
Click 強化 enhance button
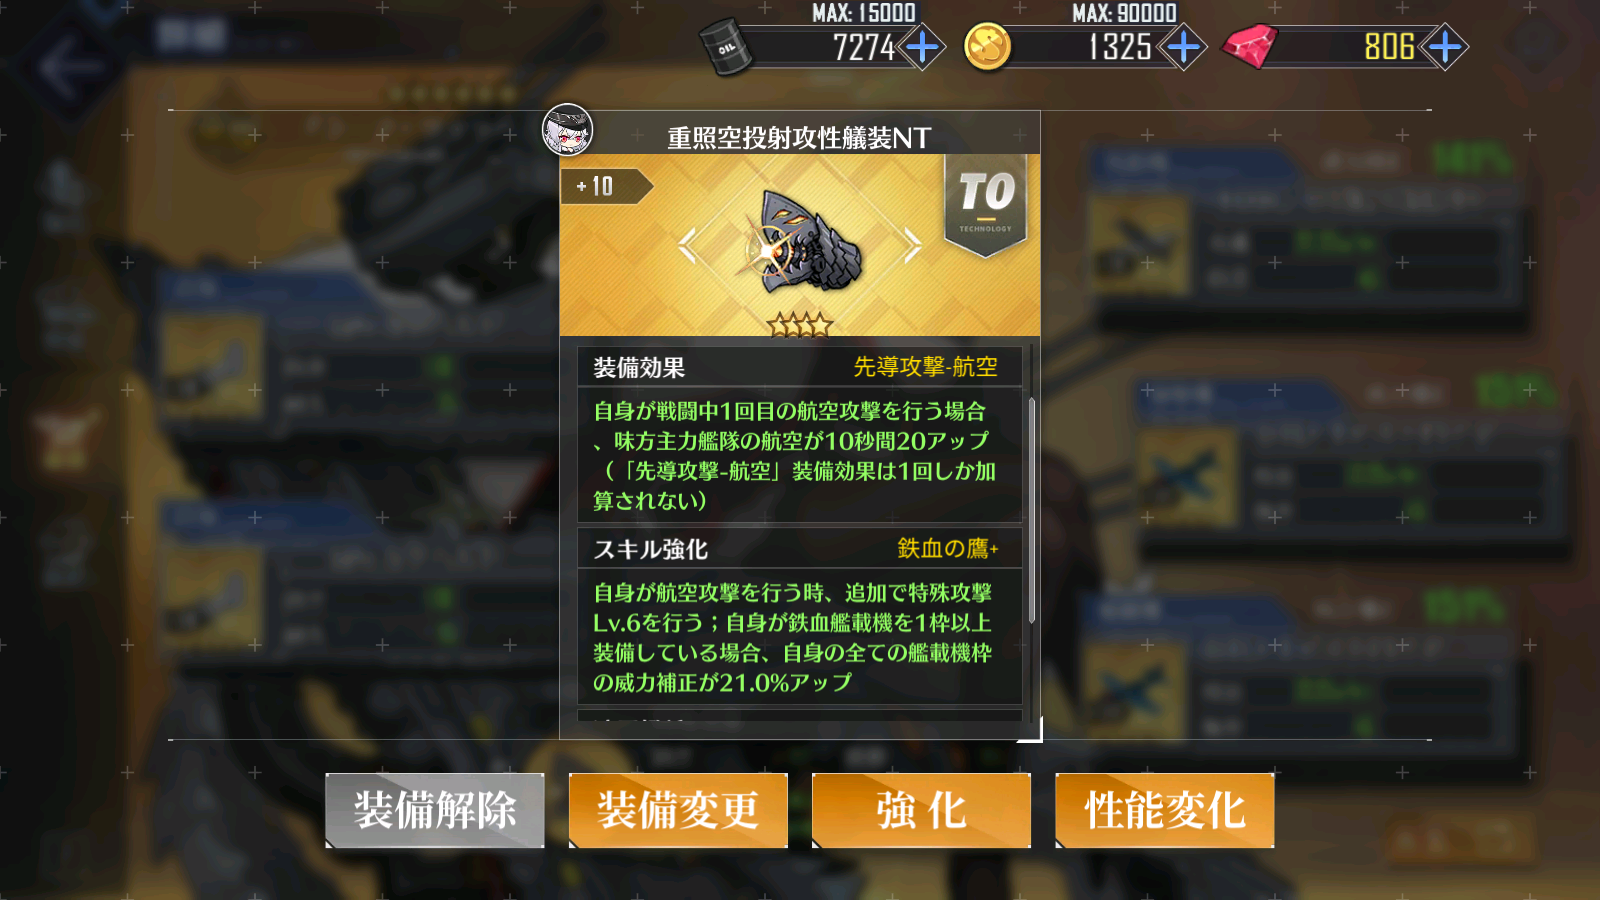pos(921,810)
